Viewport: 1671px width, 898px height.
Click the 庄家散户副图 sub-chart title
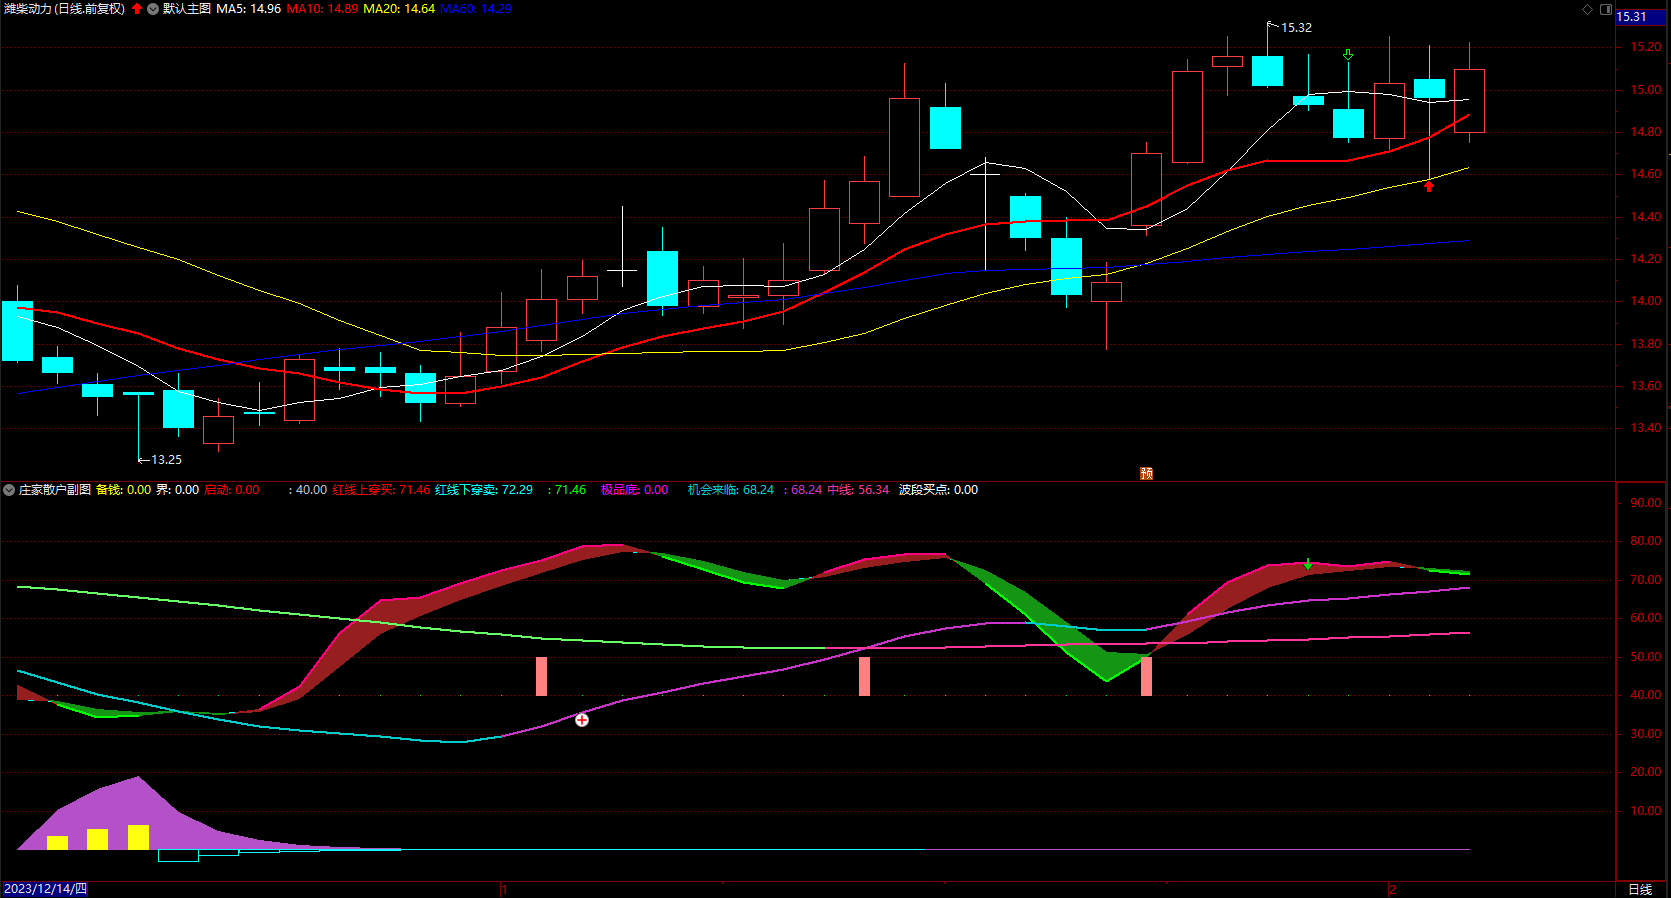pos(55,490)
